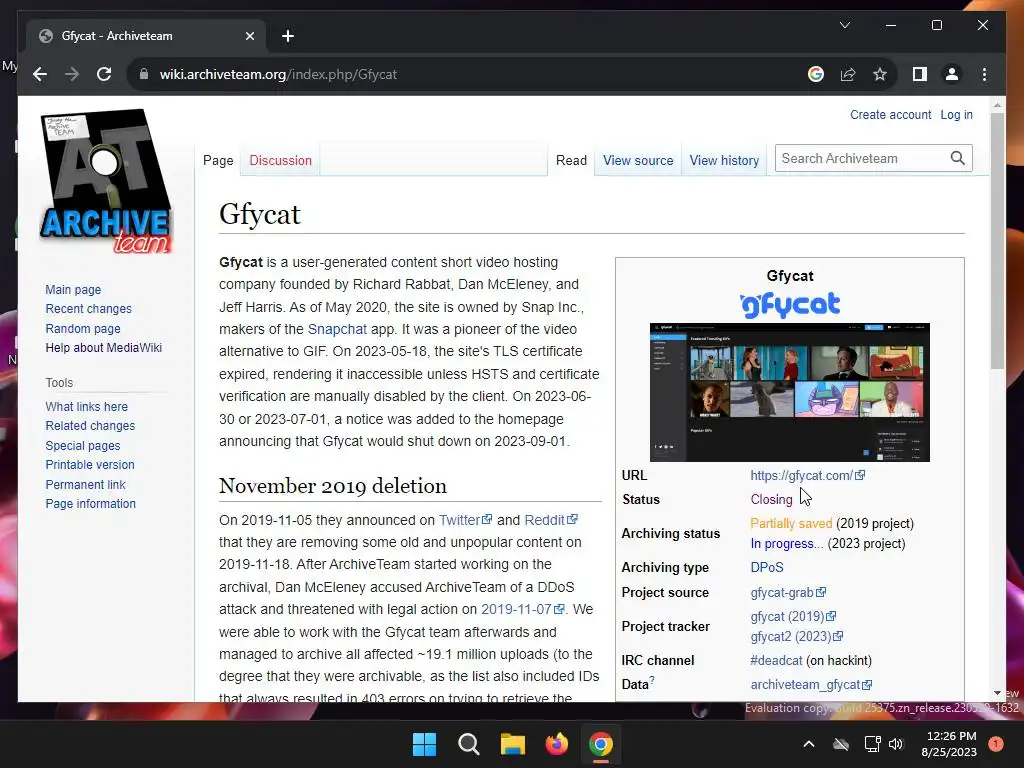
Task: Open volume control in tray
Action: pyautogui.click(x=896, y=744)
